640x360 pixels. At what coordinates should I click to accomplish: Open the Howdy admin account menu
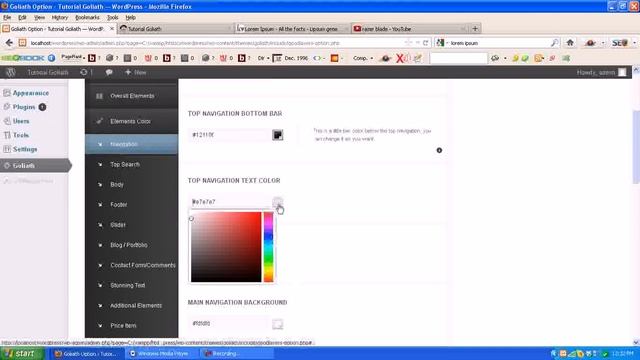pyautogui.click(x=601, y=72)
